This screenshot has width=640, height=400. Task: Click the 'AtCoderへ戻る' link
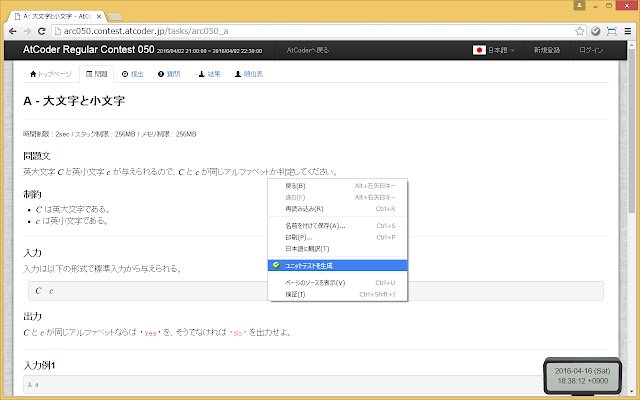pyautogui.click(x=308, y=50)
